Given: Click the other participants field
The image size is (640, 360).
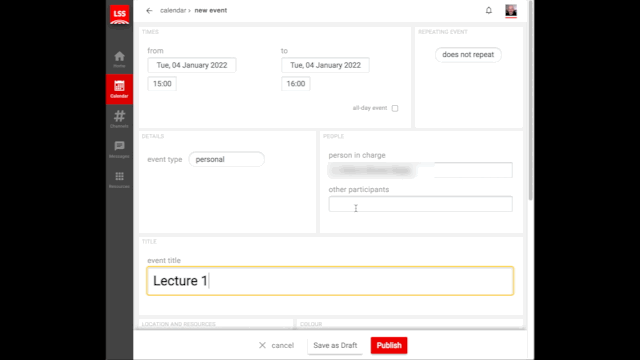Looking at the screenshot, I should click(420, 204).
